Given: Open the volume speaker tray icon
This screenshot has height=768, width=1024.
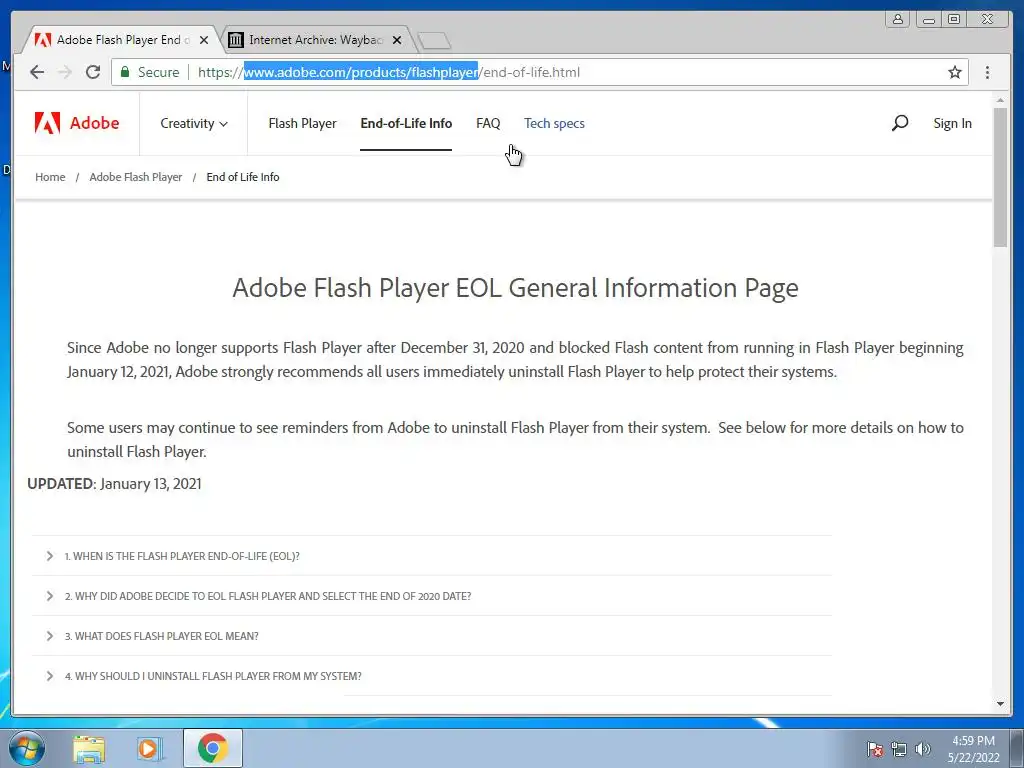Looking at the screenshot, I should pyautogui.click(x=922, y=749).
